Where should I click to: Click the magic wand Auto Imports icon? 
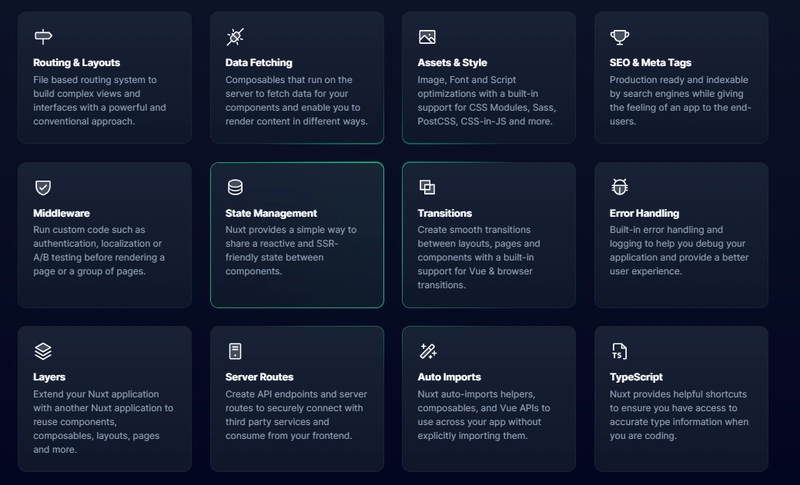click(428, 351)
